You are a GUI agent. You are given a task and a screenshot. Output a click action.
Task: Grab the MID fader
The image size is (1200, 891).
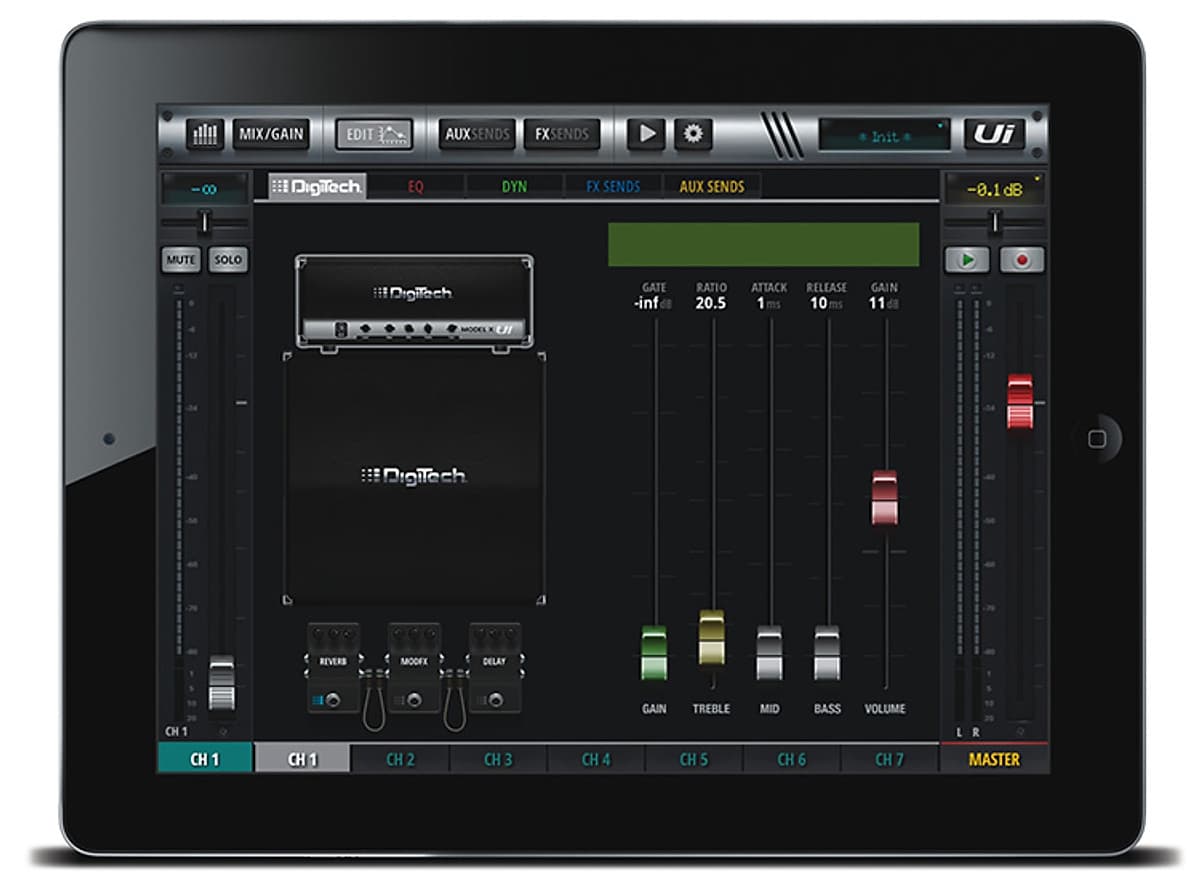769,653
